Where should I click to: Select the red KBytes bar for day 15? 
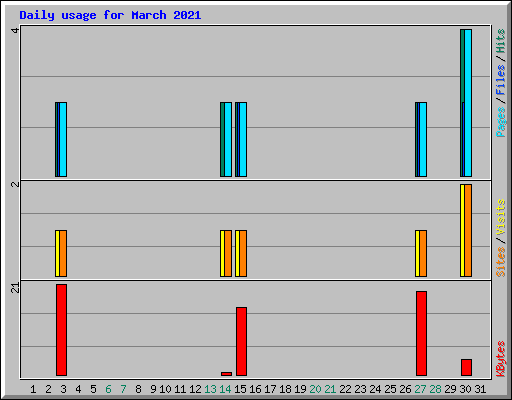click(241, 341)
